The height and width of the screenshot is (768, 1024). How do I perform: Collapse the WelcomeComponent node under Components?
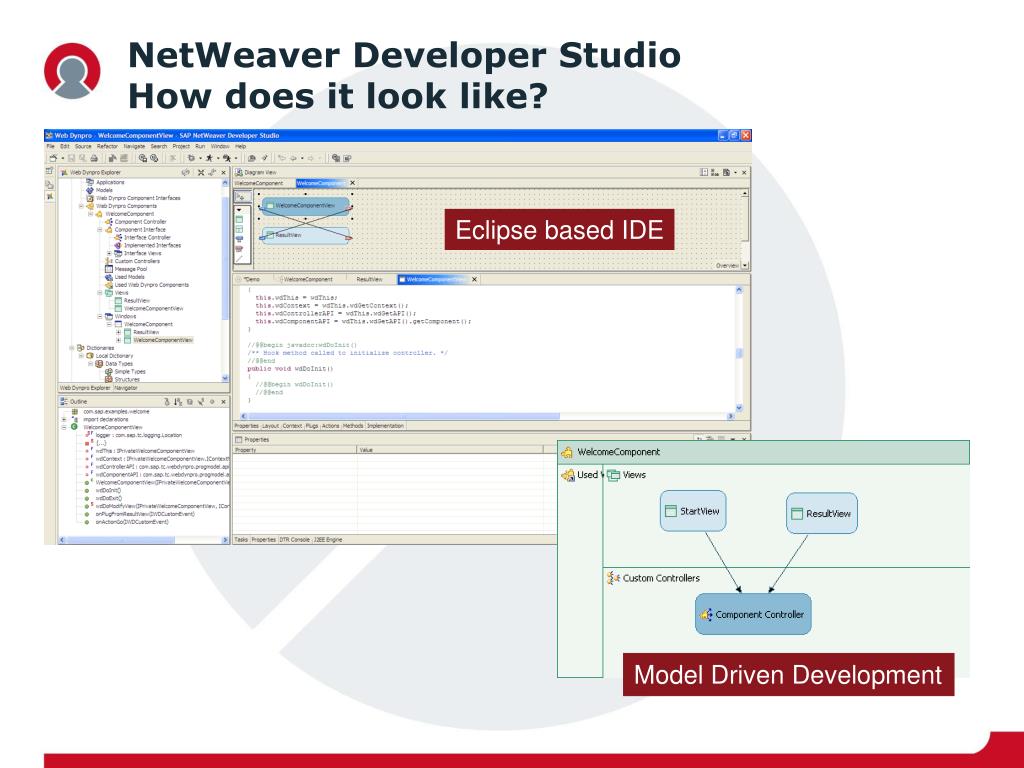coord(90,214)
